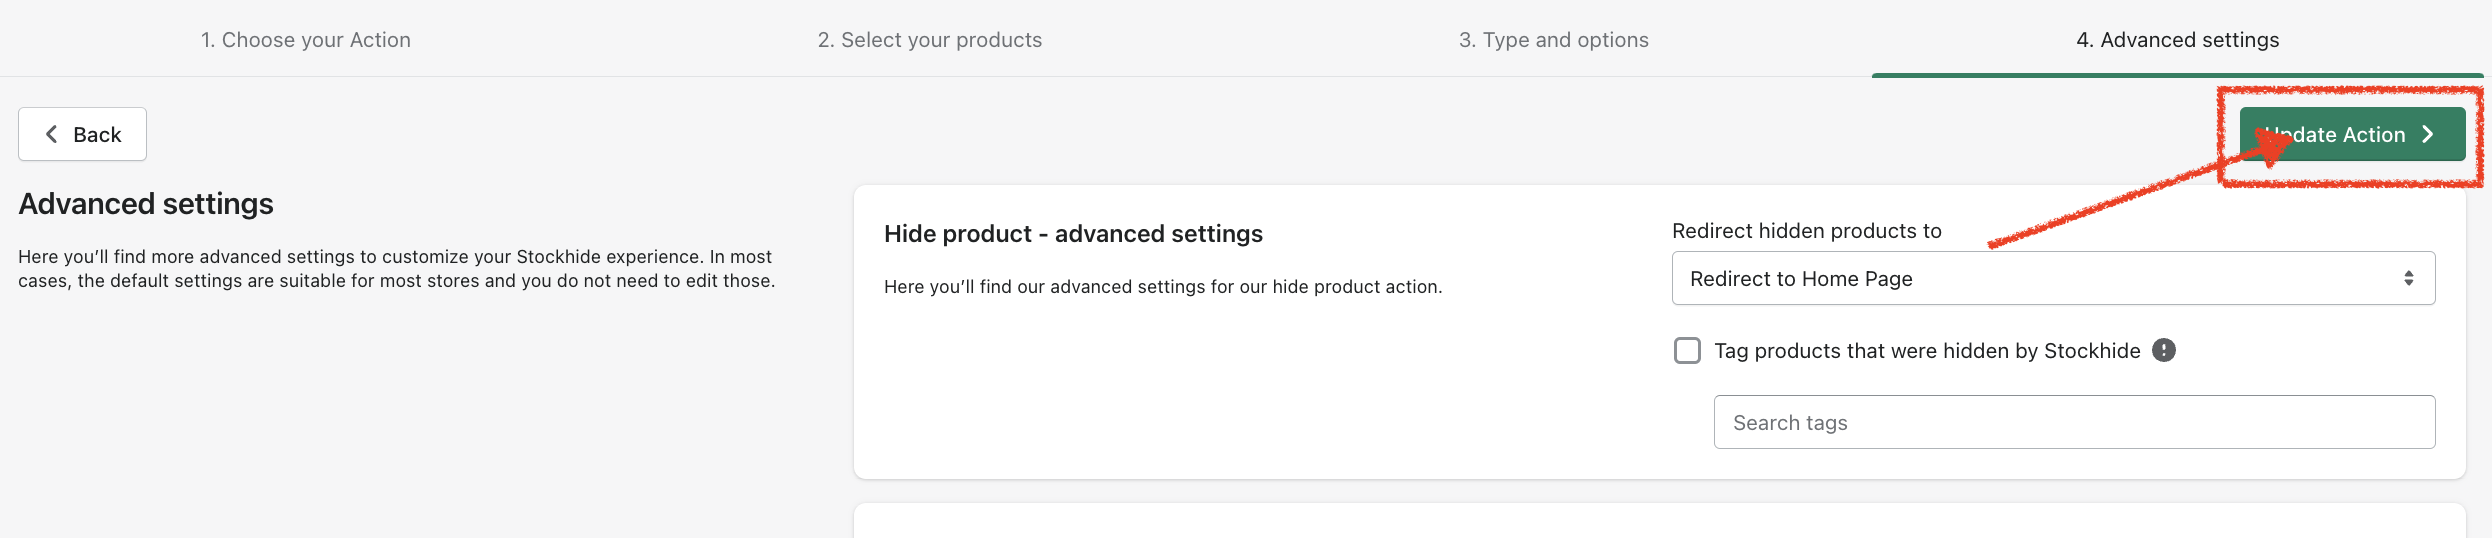The width and height of the screenshot is (2492, 538).
Task: Click the info icon beside Tag products
Action: click(x=2164, y=350)
